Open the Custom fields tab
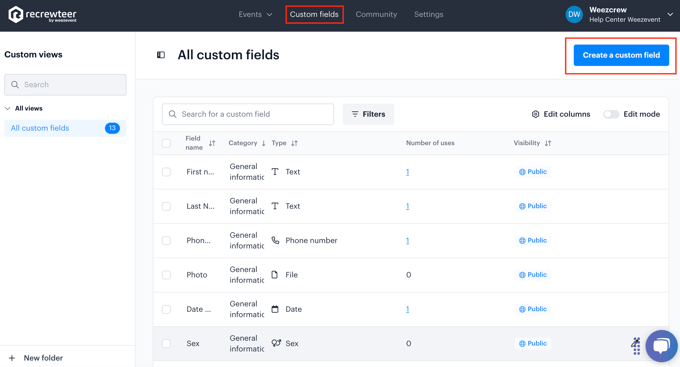The width and height of the screenshot is (680, 367). [314, 14]
